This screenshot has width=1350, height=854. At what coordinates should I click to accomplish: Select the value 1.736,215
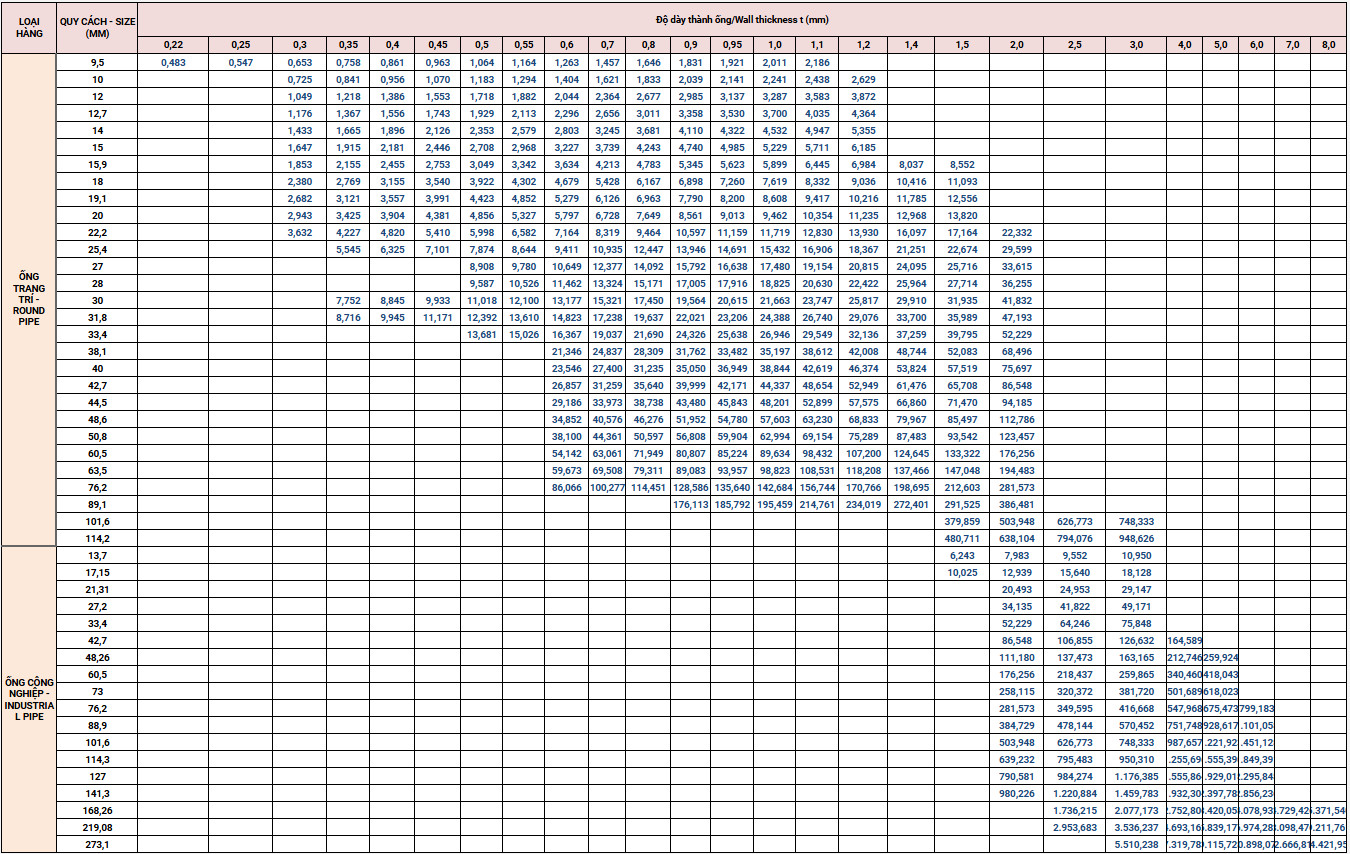[1074, 810]
